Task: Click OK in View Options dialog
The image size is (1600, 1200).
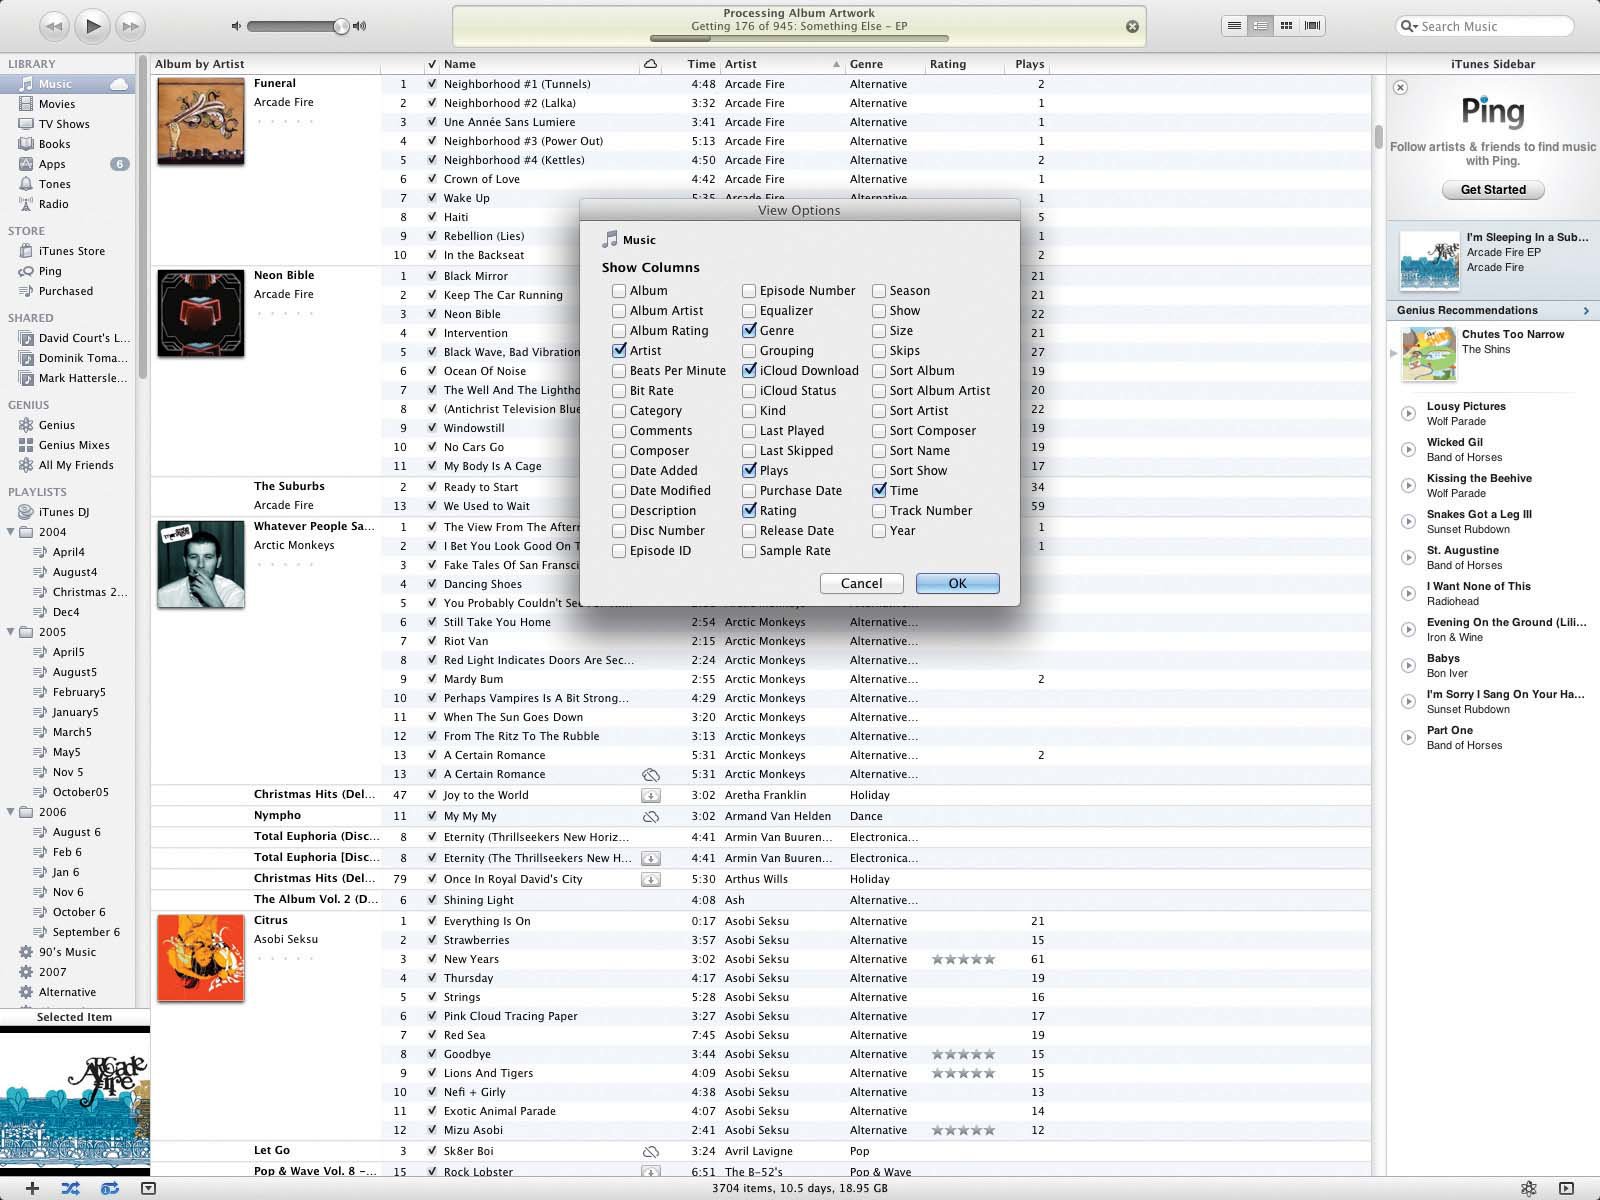Action: pyautogui.click(x=957, y=584)
